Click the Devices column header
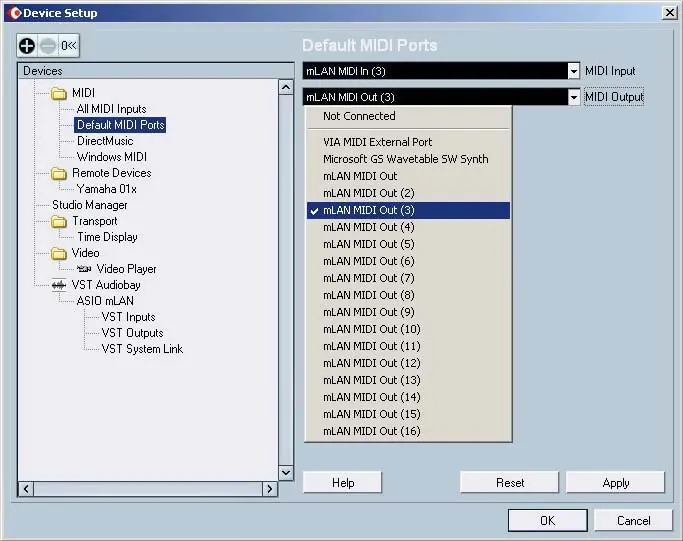683x541 pixels. coord(156,71)
